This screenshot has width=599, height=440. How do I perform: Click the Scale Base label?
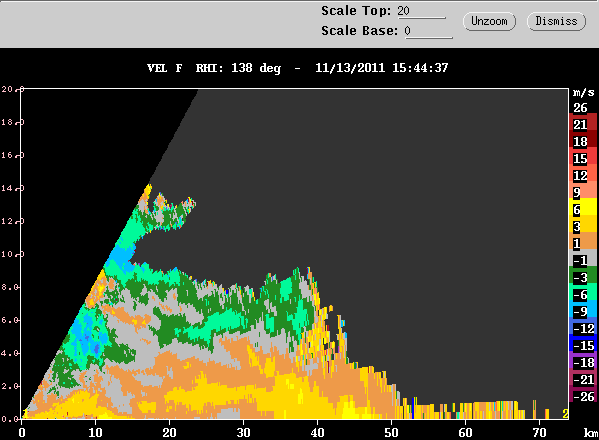point(359,31)
